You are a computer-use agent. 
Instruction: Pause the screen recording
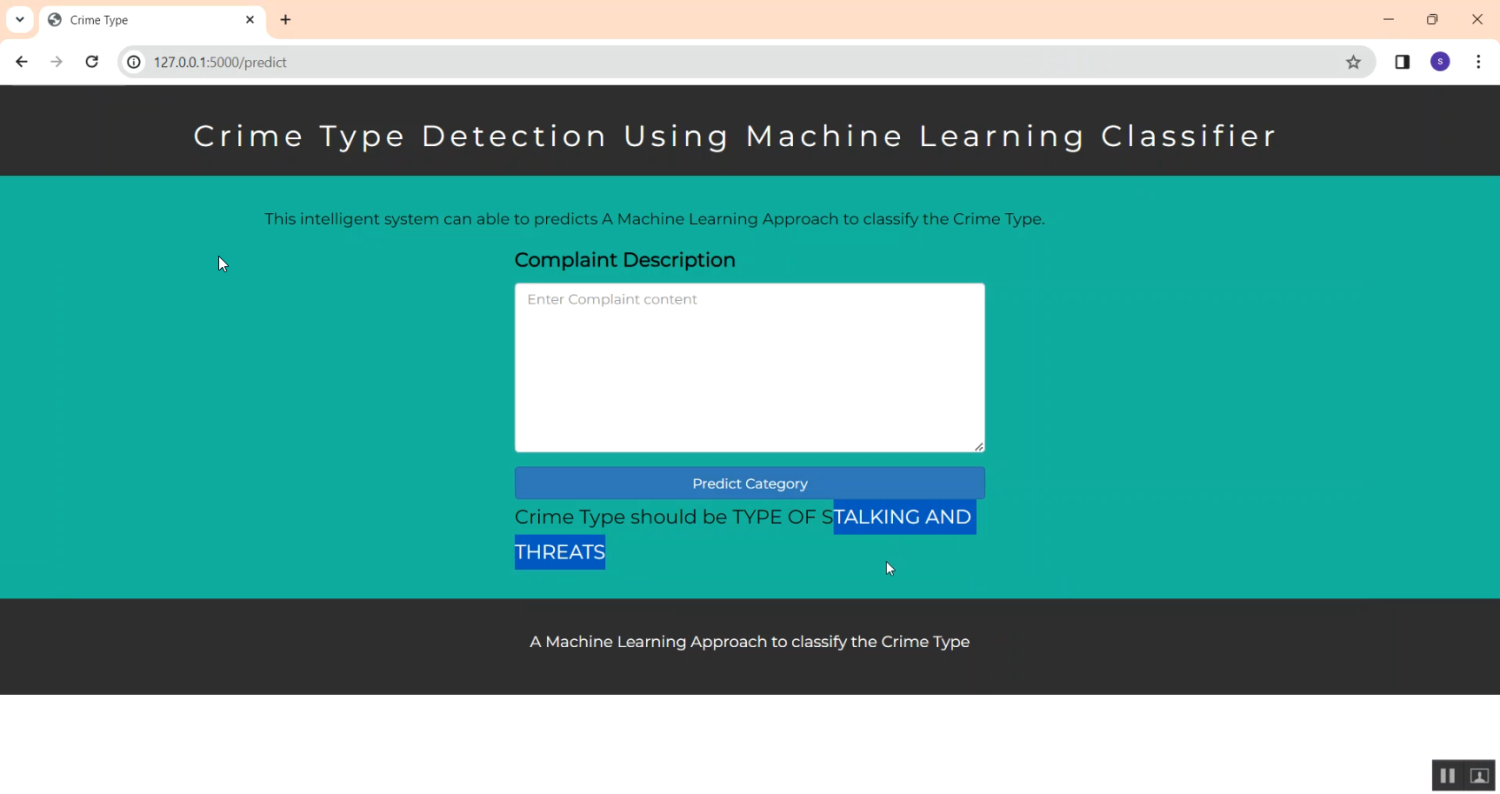pos(1447,775)
